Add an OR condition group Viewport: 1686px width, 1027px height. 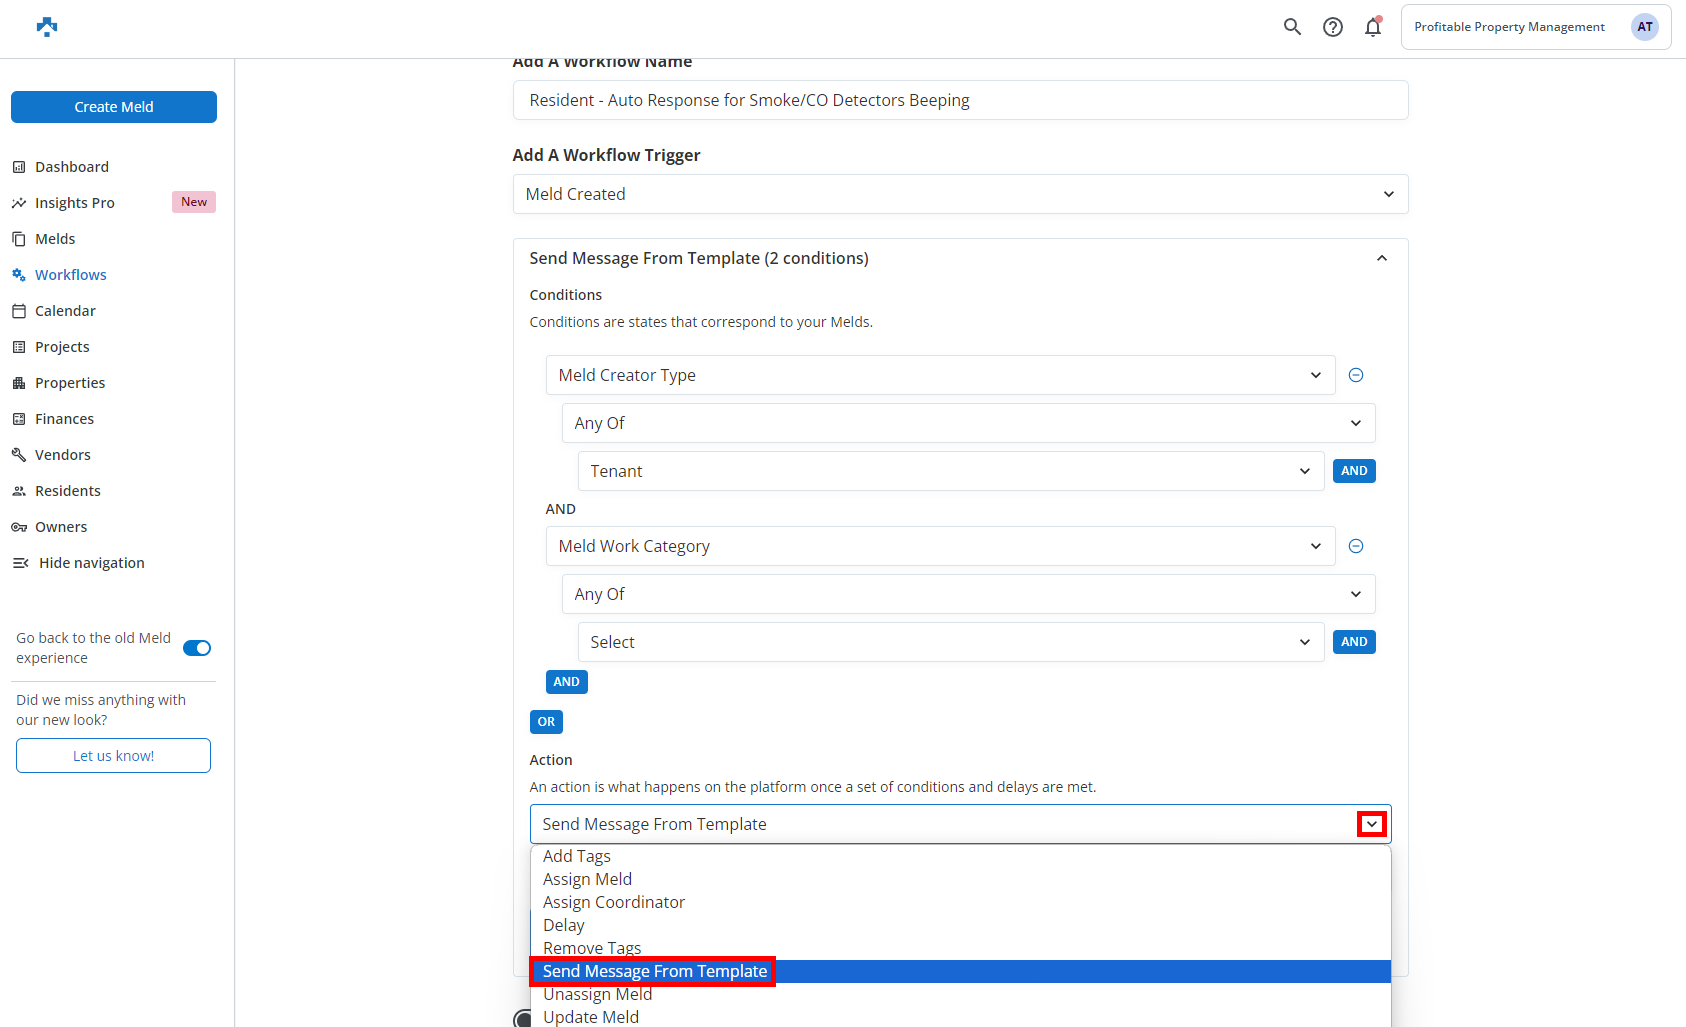tap(546, 722)
